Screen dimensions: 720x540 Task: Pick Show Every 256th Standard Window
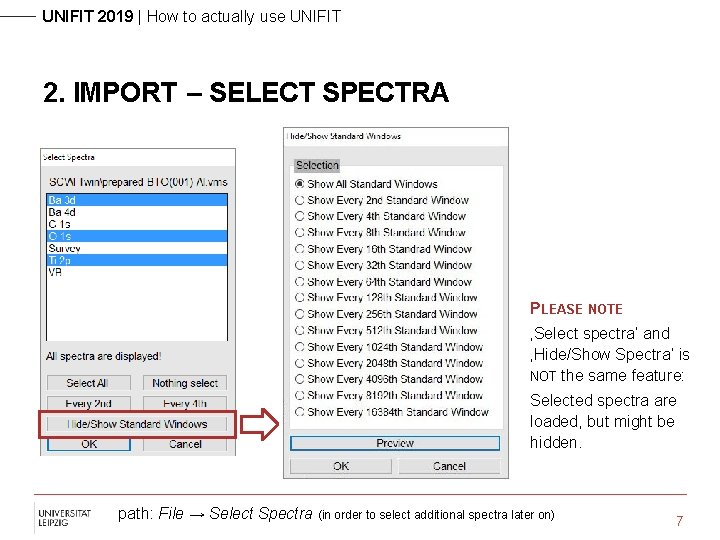300,314
